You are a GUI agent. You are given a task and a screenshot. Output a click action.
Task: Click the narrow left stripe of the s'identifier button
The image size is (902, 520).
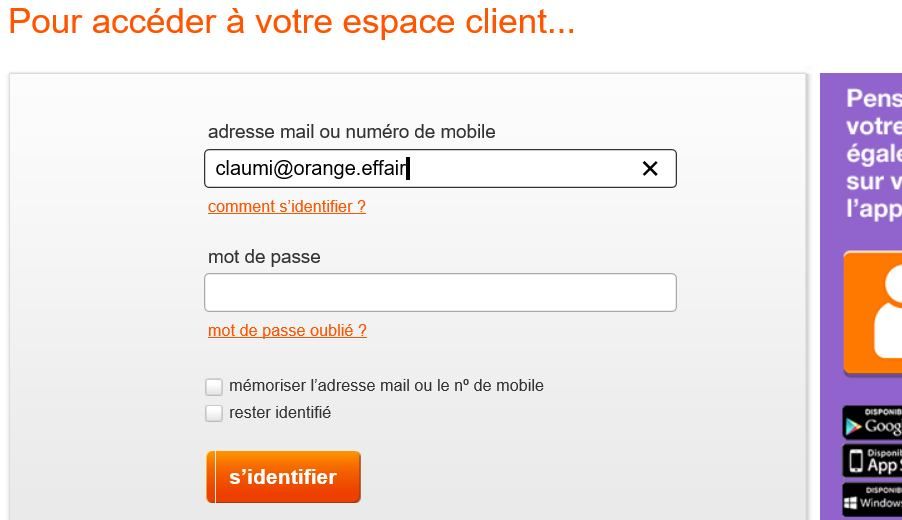point(211,477)
